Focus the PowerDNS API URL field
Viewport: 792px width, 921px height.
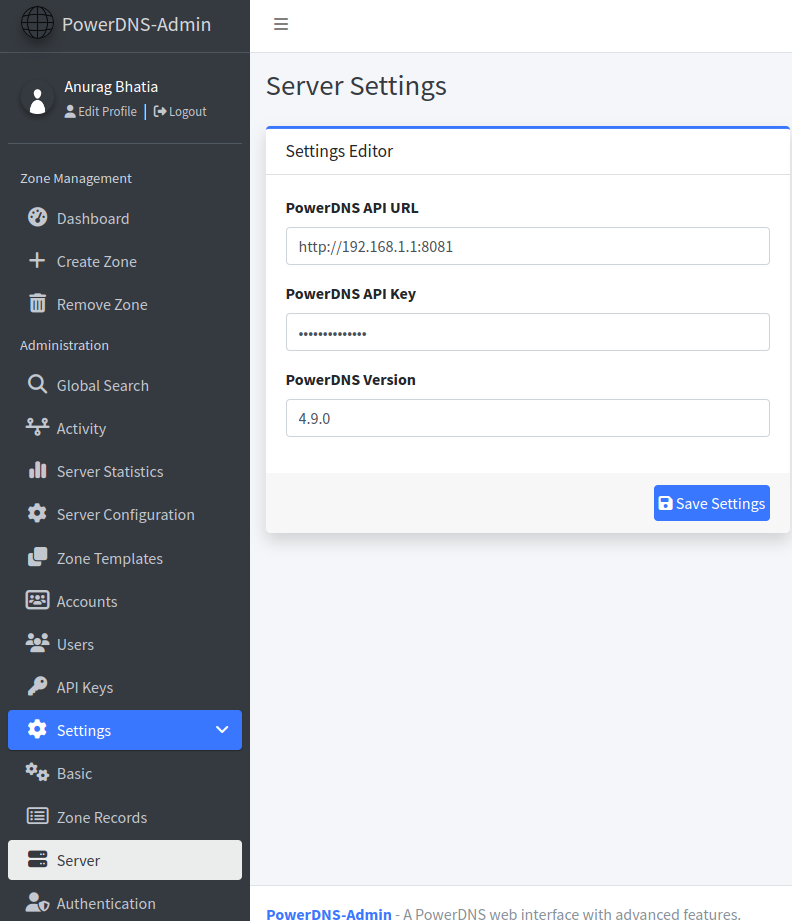(528, 246)
